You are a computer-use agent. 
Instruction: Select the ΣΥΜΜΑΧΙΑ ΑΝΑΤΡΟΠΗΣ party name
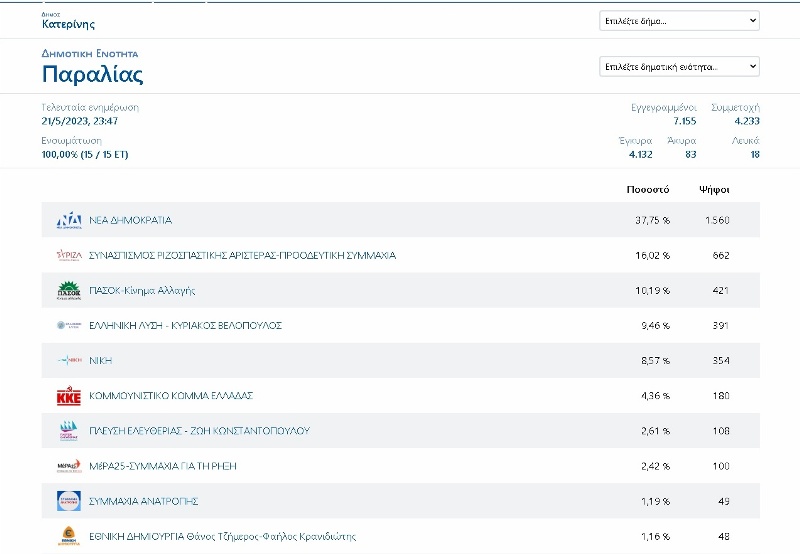click(x=143, y=501)
